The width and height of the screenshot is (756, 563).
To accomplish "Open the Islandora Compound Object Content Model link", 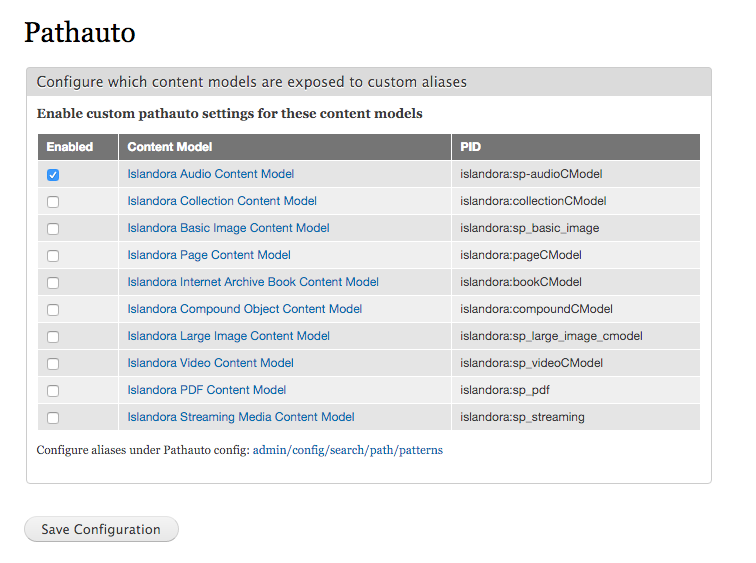I will click(244, 309).
